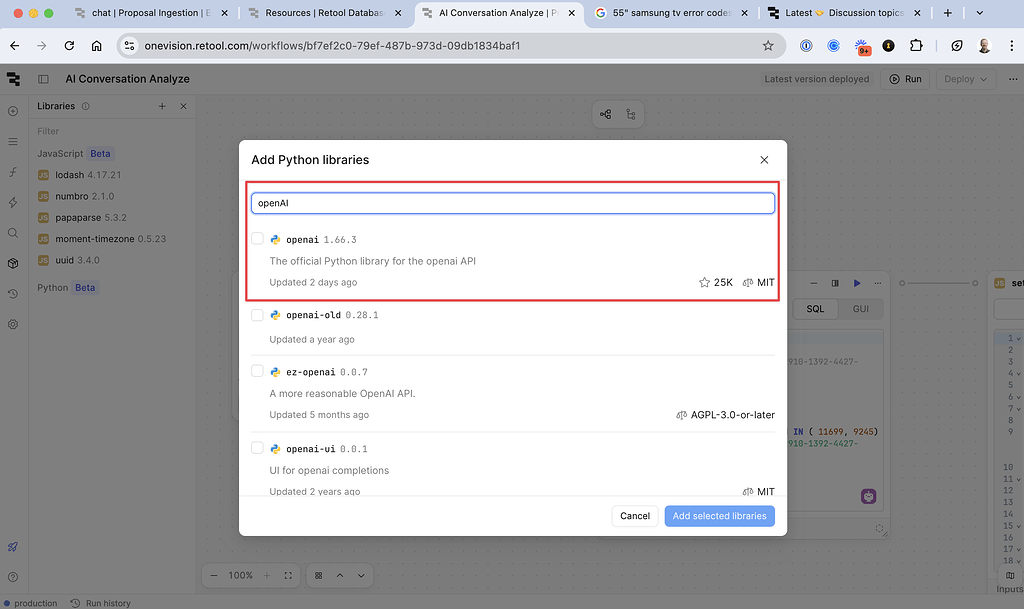Switch to the GUI tab on the query block
Screen dimensions: 1024x609
click(x=861, y=309)
